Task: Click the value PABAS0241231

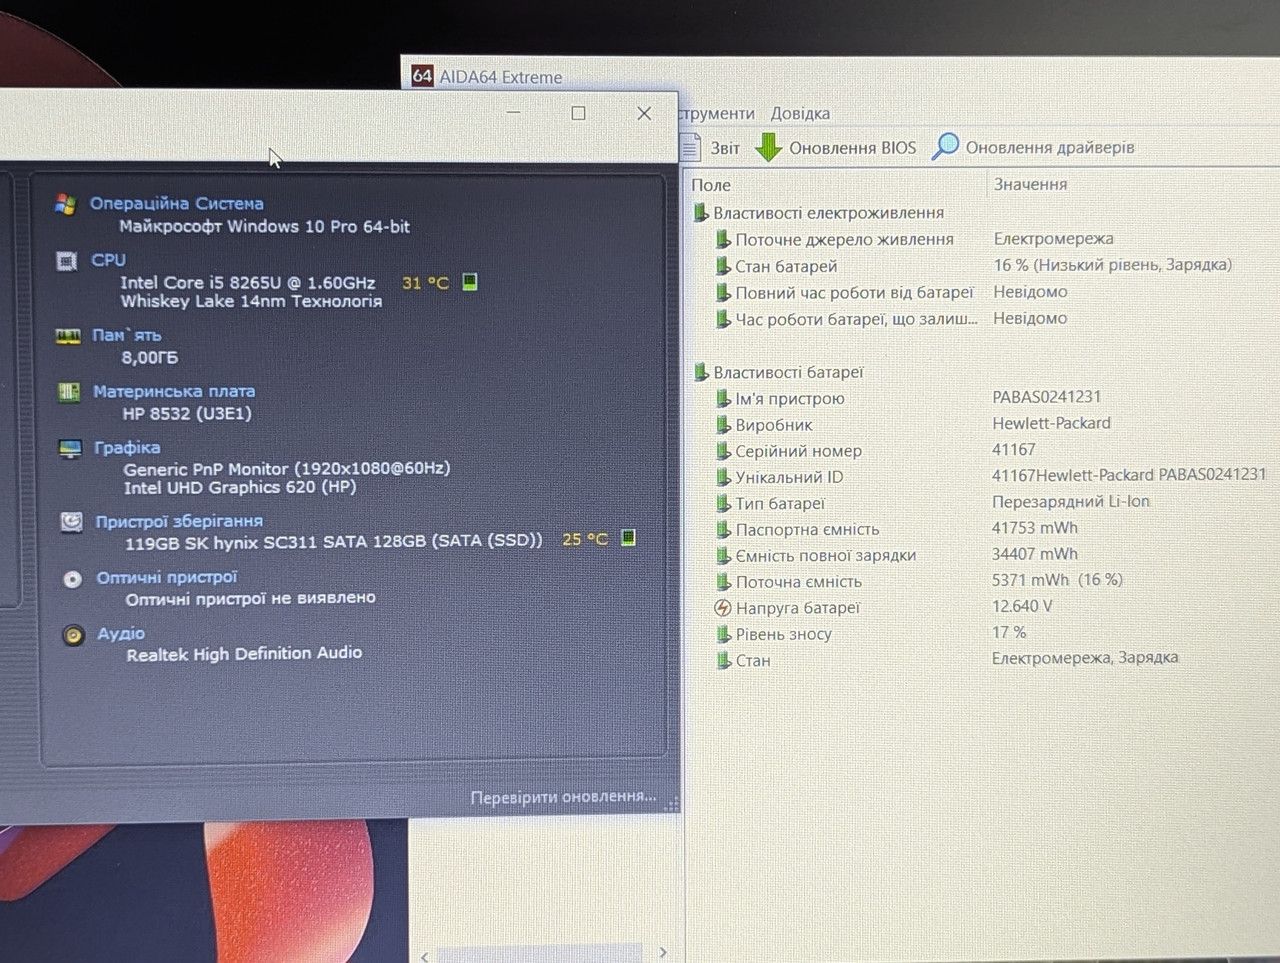Action: click(1047, 397)
